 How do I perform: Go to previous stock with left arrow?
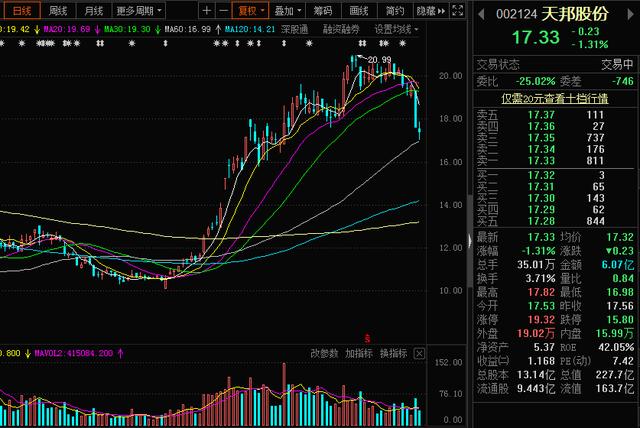[x=481, y=14]
